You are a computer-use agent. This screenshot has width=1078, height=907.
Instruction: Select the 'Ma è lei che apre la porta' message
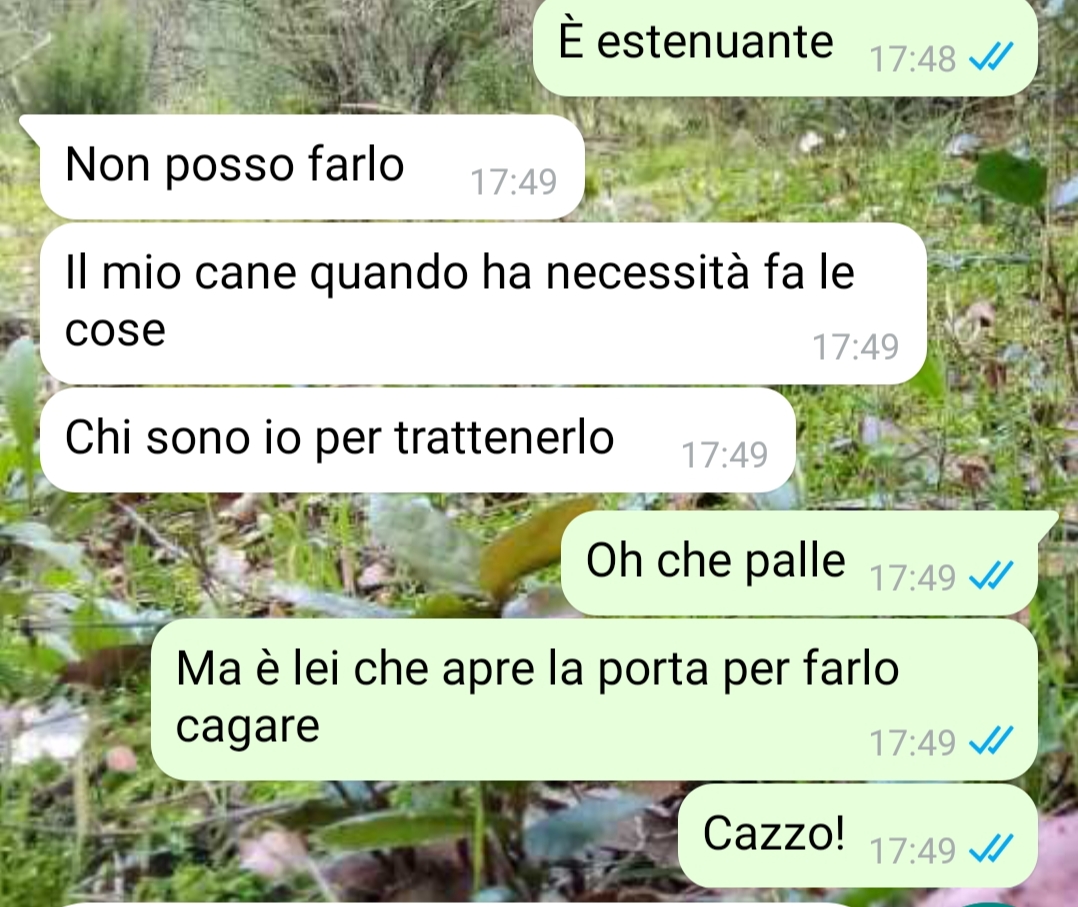pyautogui.click(x=594, y=699)
